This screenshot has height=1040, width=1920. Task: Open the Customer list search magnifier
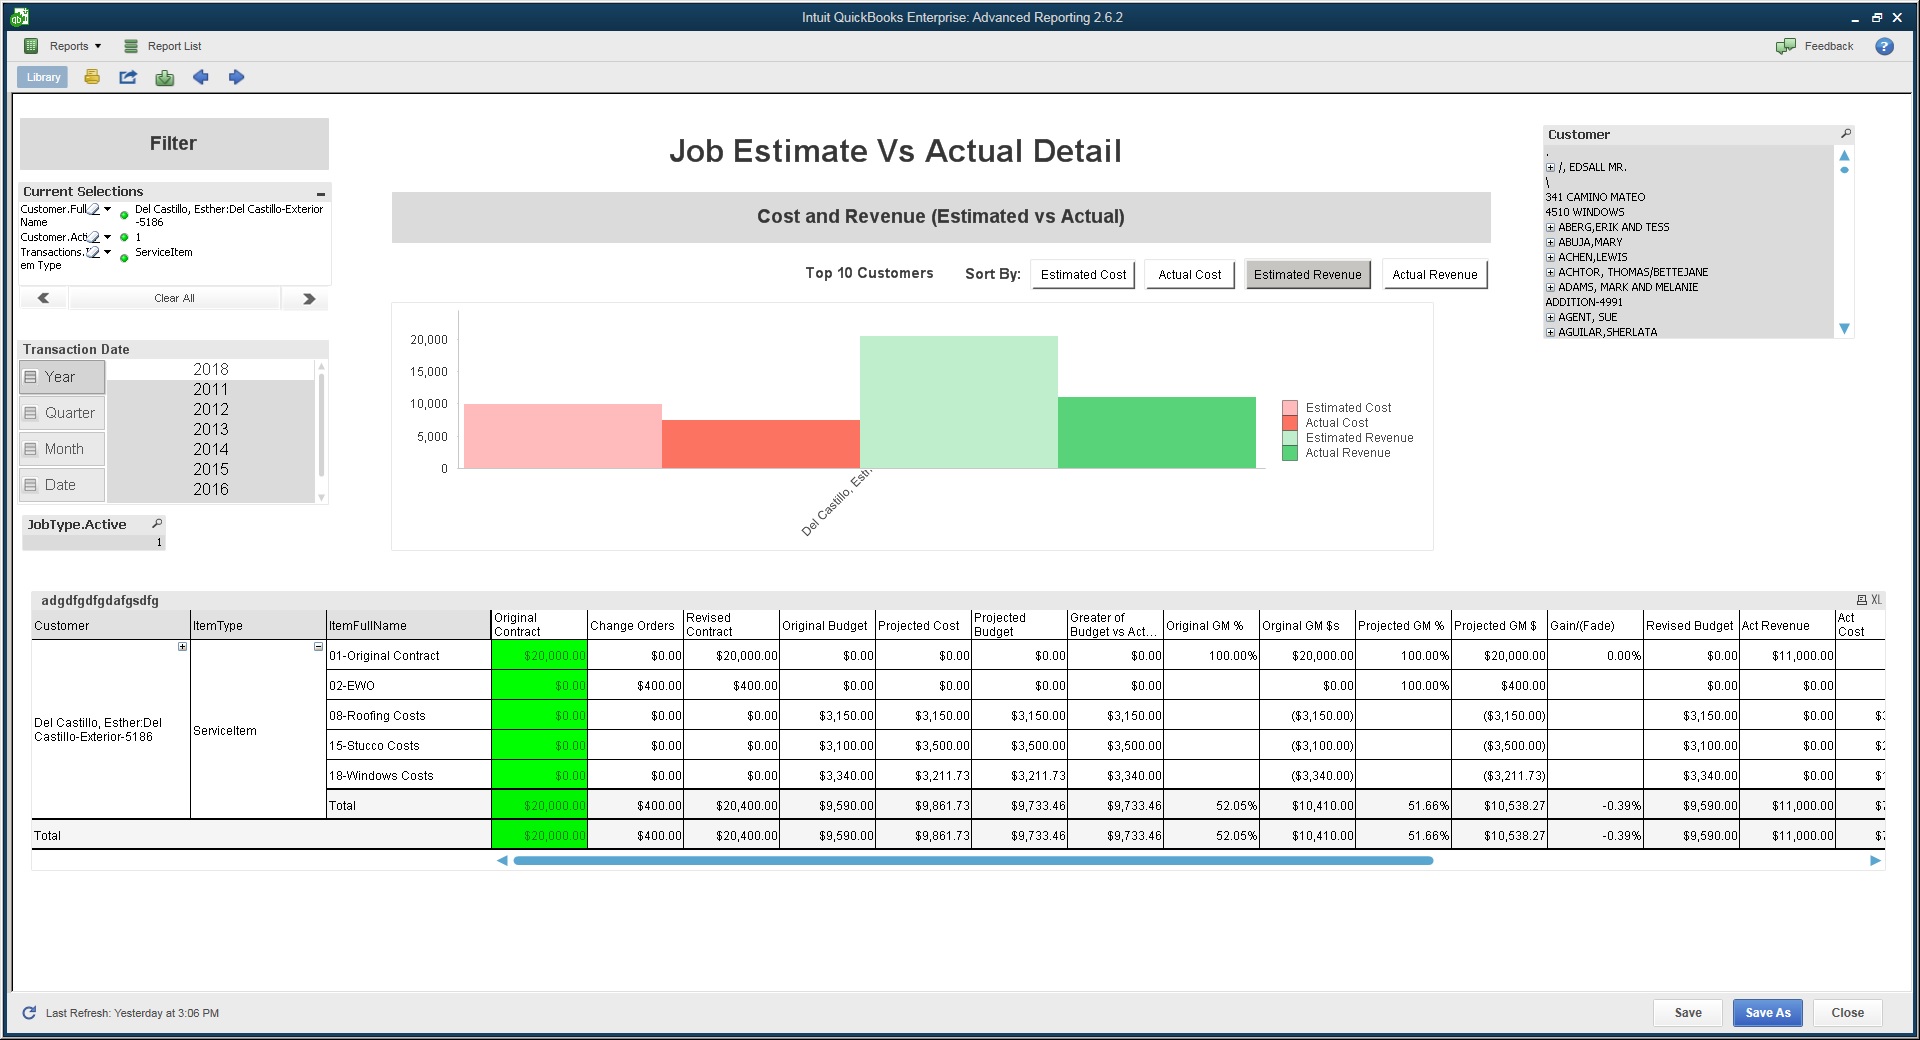pos(1846,133)
